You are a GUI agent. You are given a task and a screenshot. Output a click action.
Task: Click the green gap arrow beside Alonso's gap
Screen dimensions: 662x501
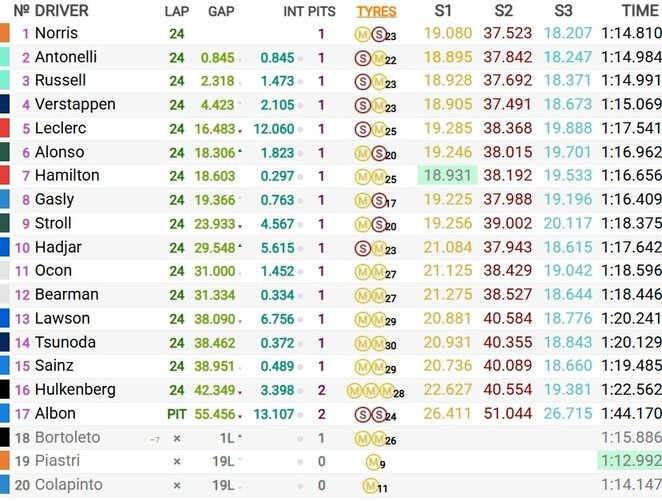pyautogui.click(x=241, y=153)
